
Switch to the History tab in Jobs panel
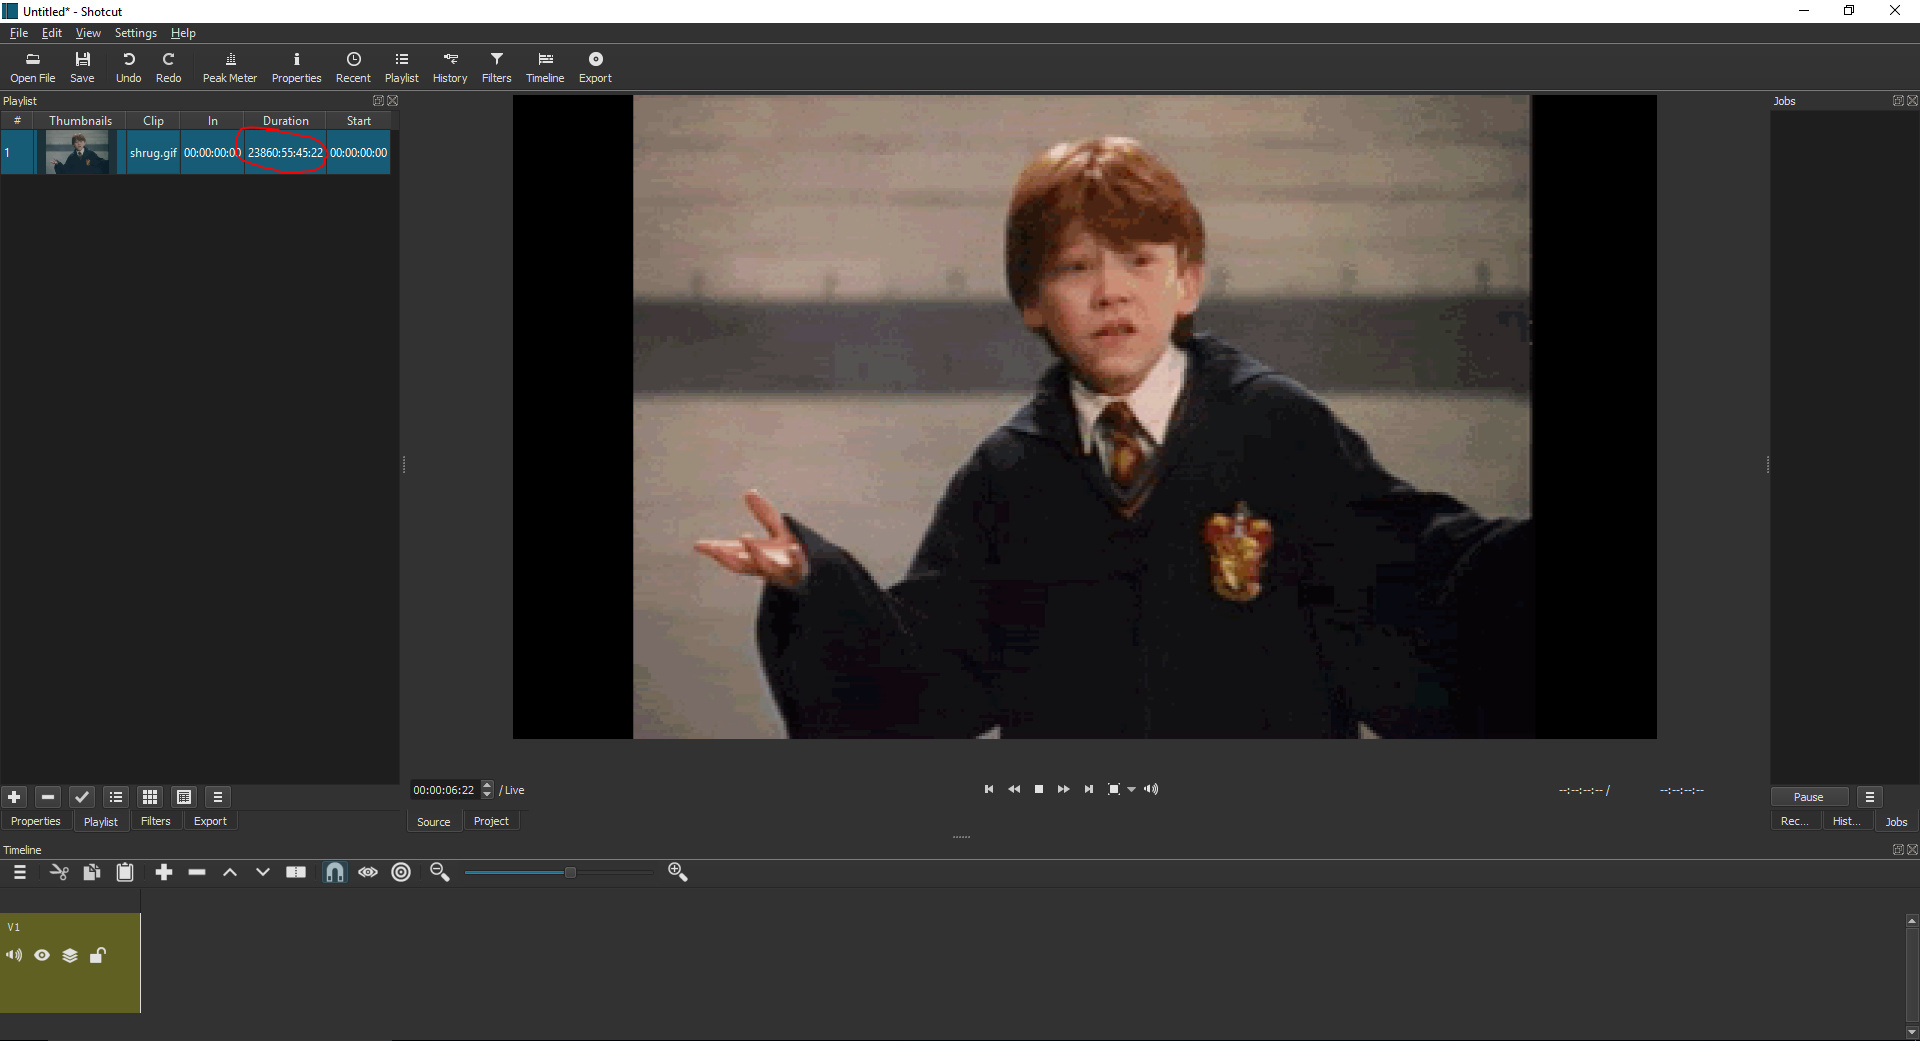[1846, 821]
